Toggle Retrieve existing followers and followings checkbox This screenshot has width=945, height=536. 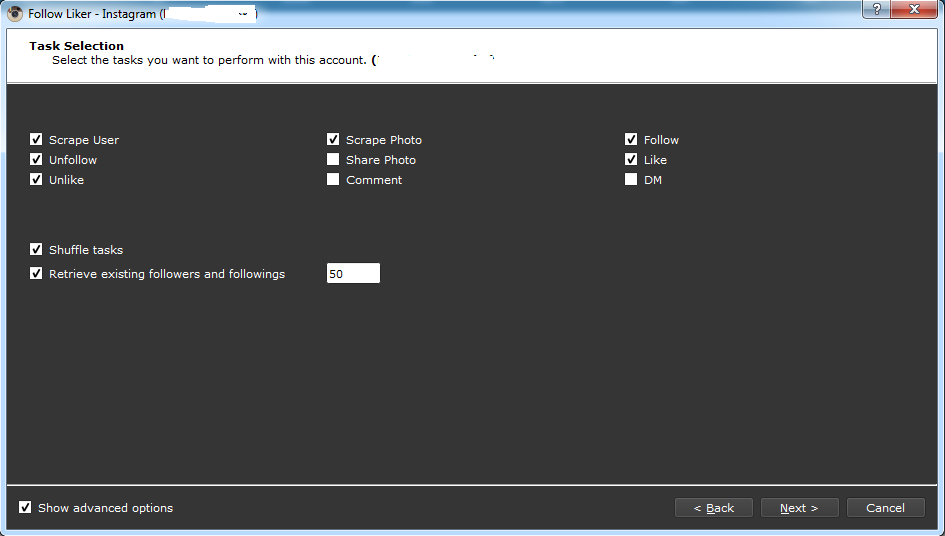tap(36, 273)
